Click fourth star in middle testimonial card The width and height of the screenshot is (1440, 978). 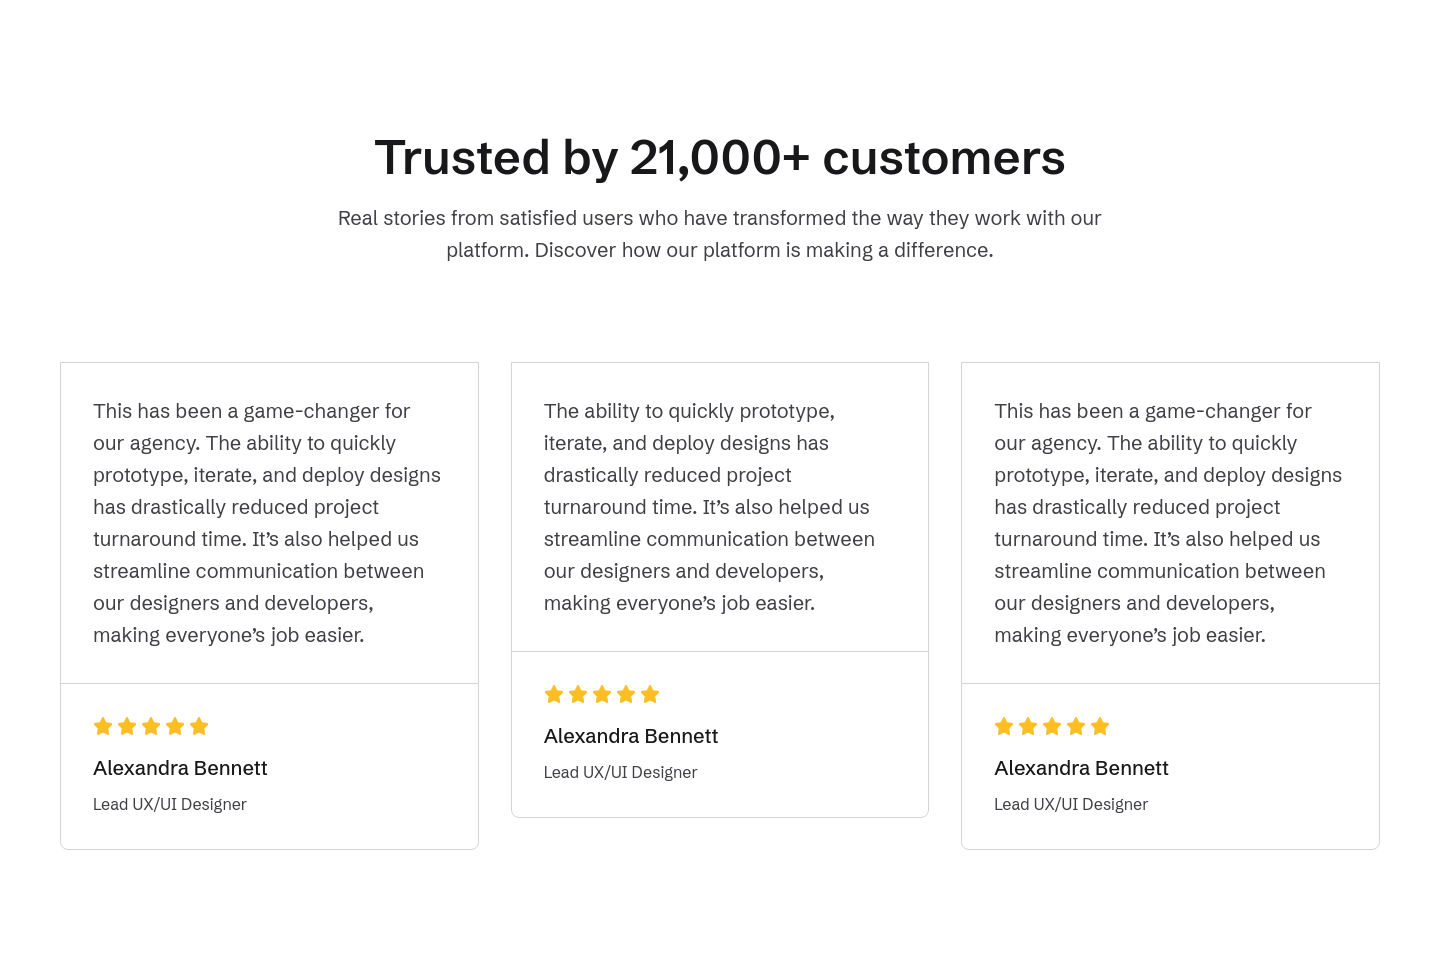pyautogui.click(x=626, y=694)
